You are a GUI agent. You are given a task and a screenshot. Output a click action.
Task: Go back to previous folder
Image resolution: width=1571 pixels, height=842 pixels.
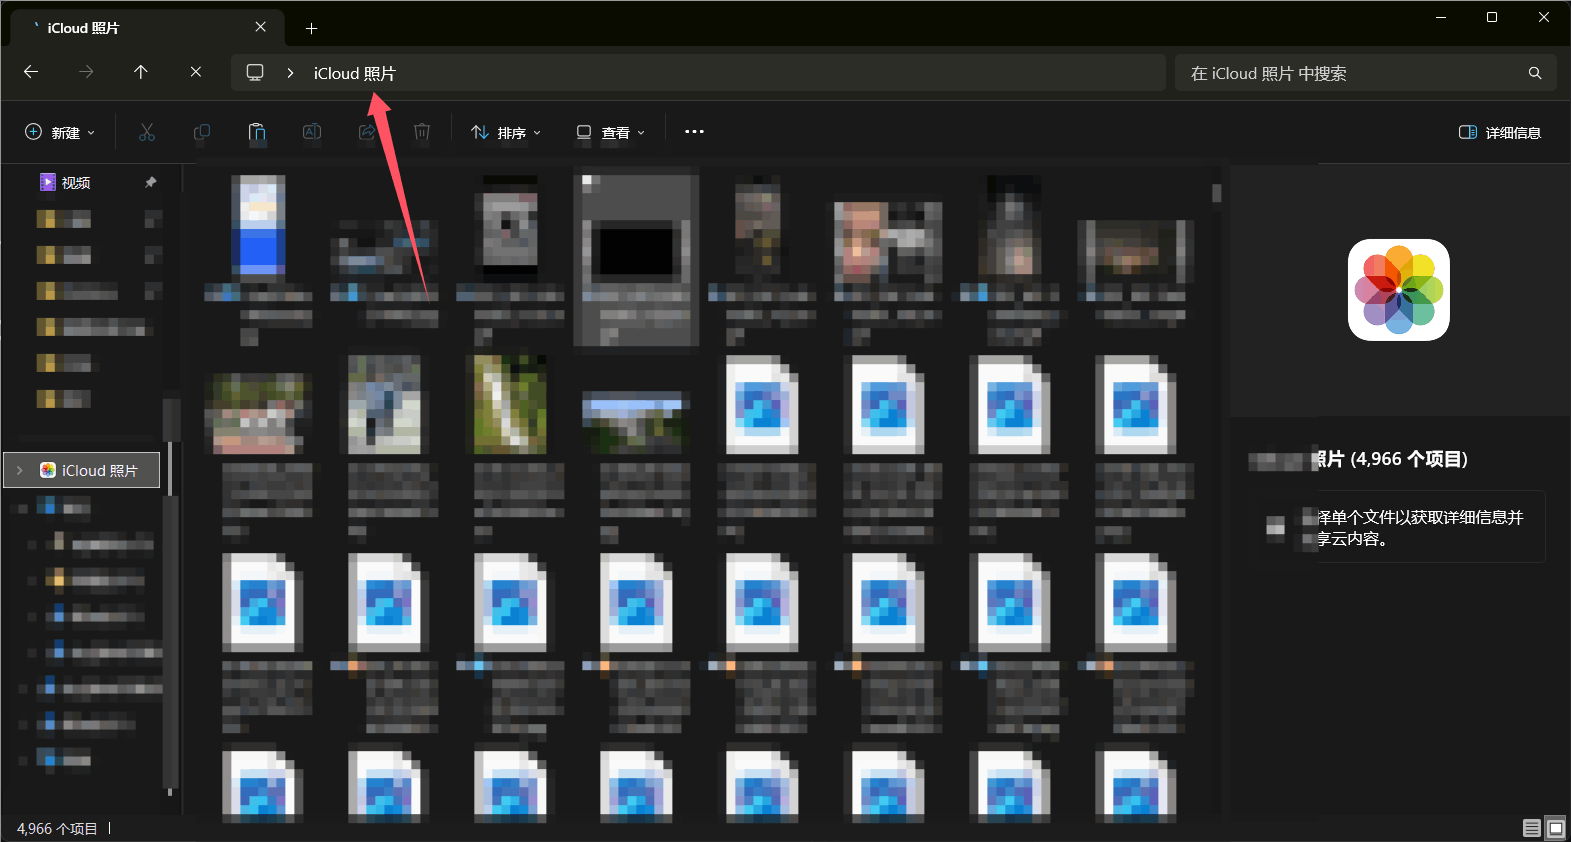click(x=31, y=72)
